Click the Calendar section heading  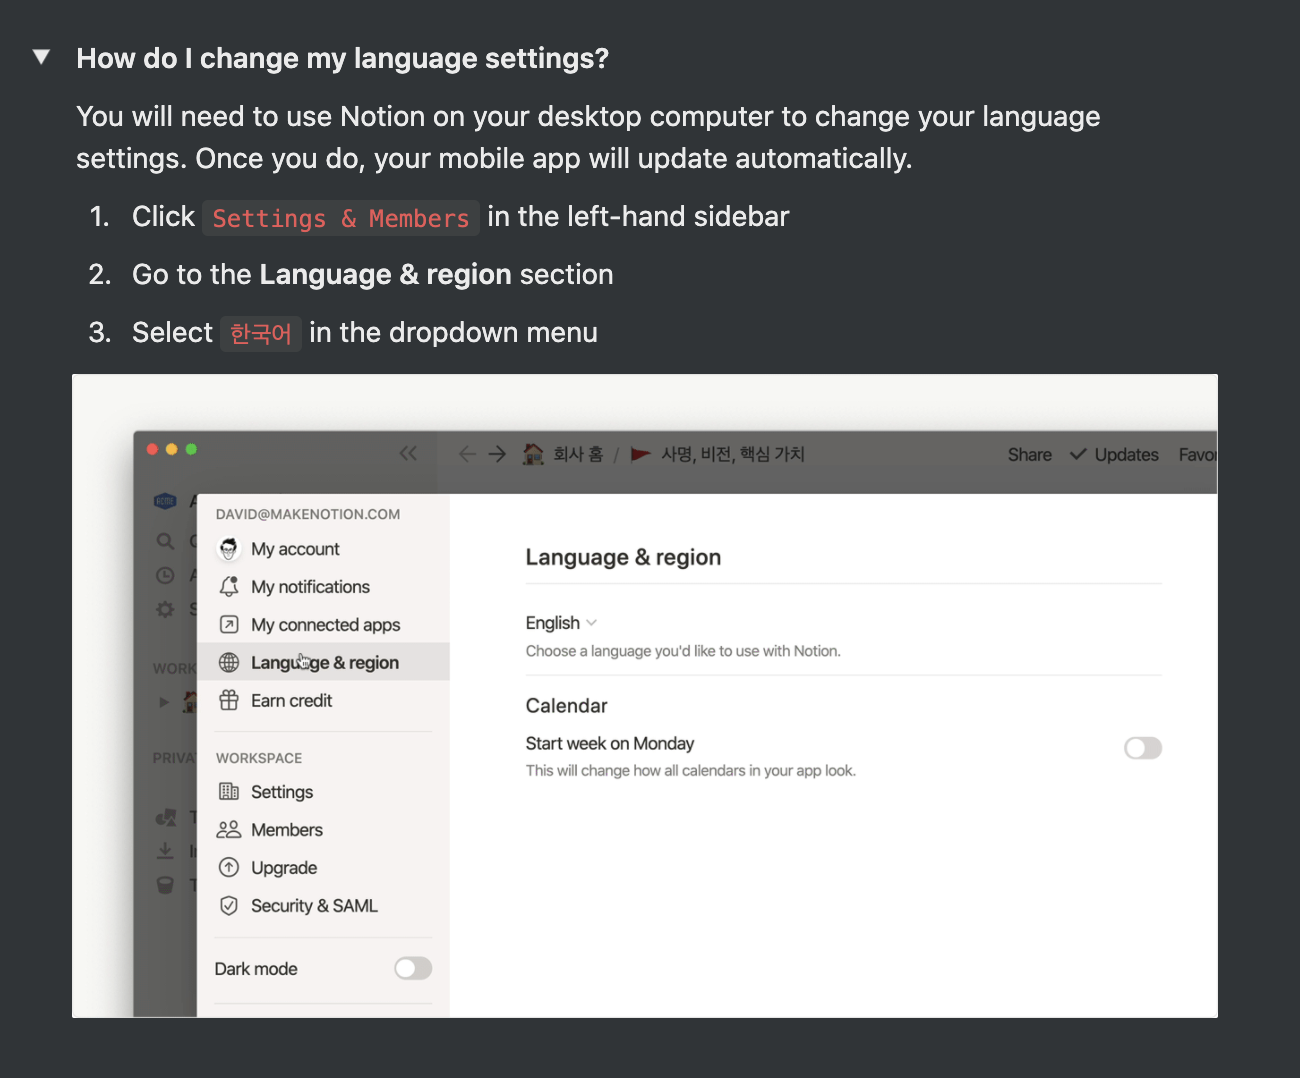566,706
